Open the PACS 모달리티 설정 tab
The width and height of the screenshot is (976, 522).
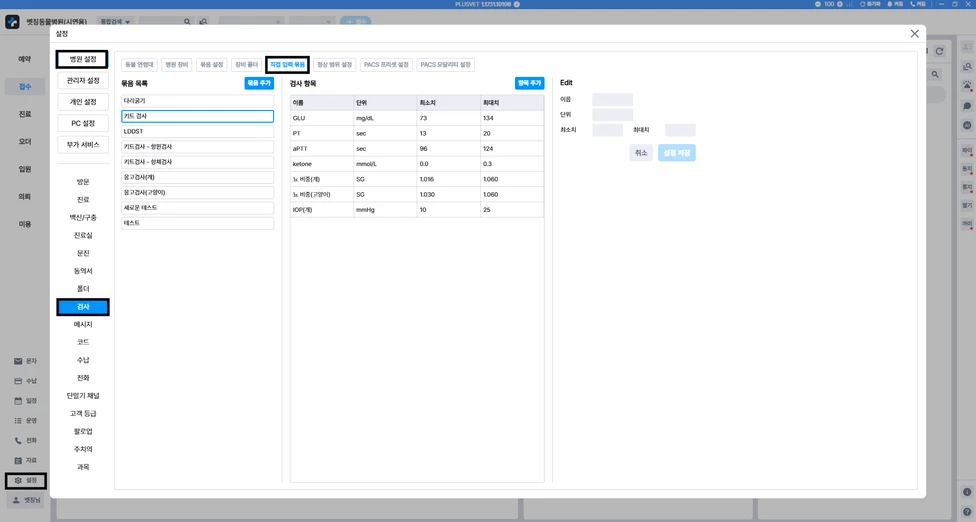click(445, 65)
